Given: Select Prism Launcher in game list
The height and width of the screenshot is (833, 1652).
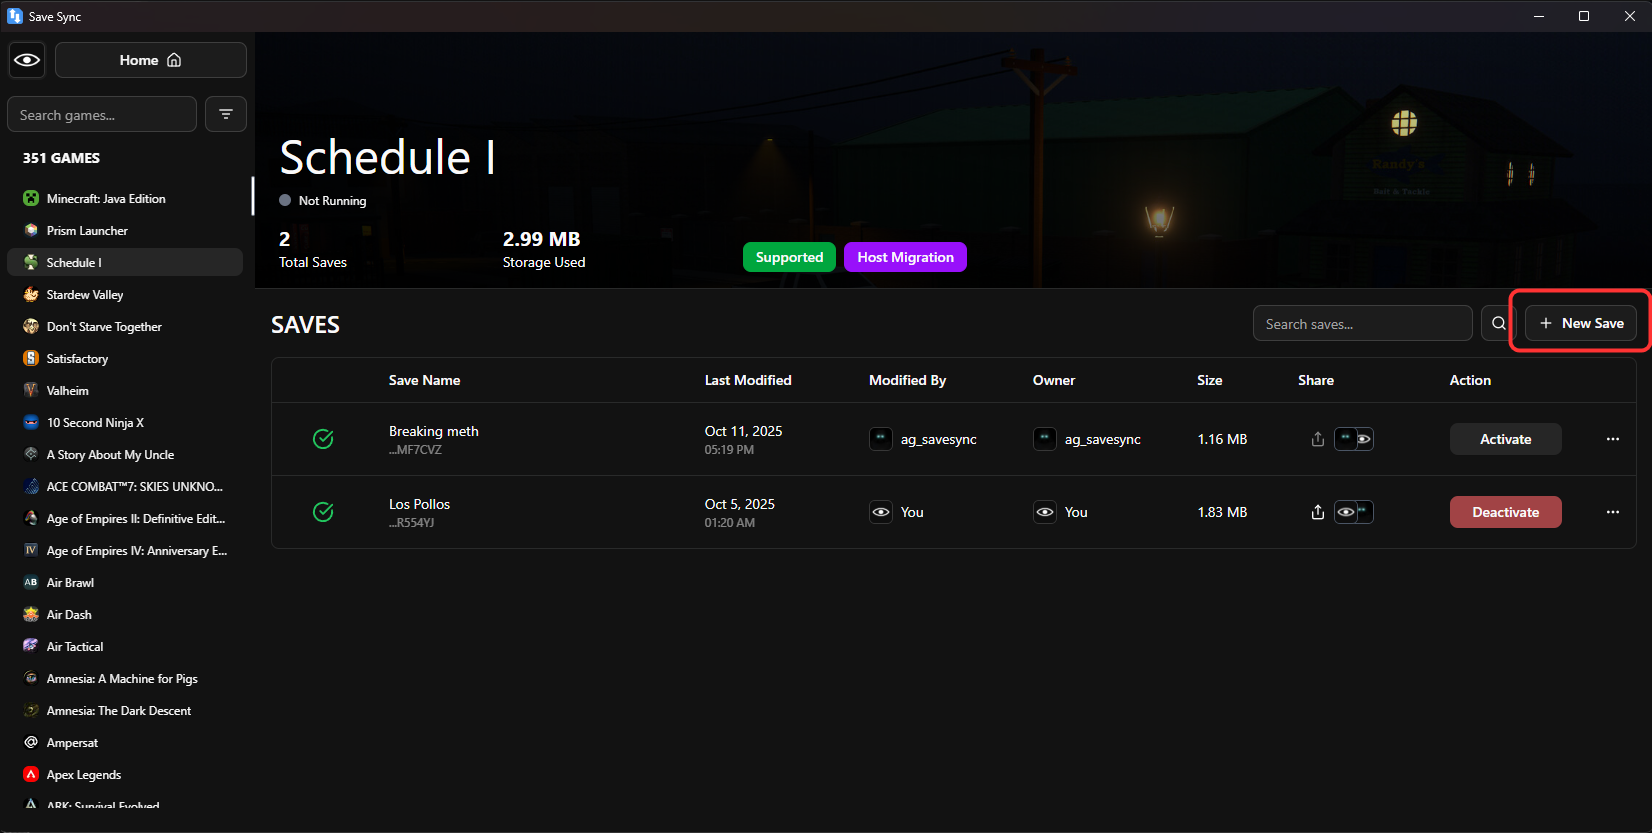Looking at the screenshot, I should coord(125,230).
